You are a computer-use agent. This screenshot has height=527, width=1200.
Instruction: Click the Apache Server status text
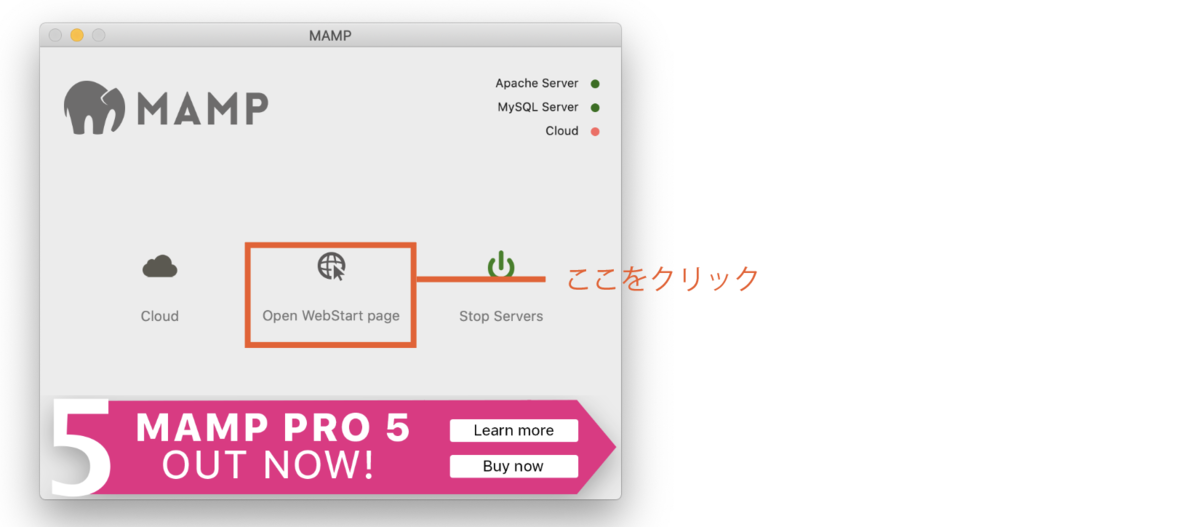(537, 84)
